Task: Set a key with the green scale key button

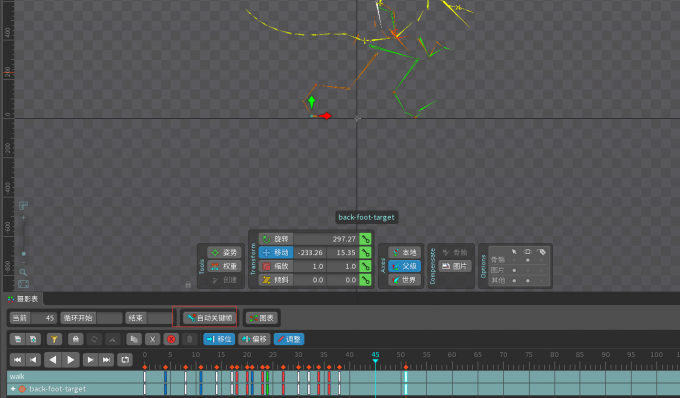Action: (366, 266)
